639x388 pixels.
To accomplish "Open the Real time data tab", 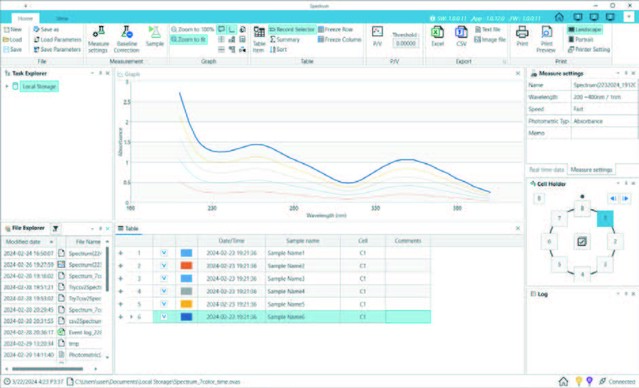I will pos(546,170).
